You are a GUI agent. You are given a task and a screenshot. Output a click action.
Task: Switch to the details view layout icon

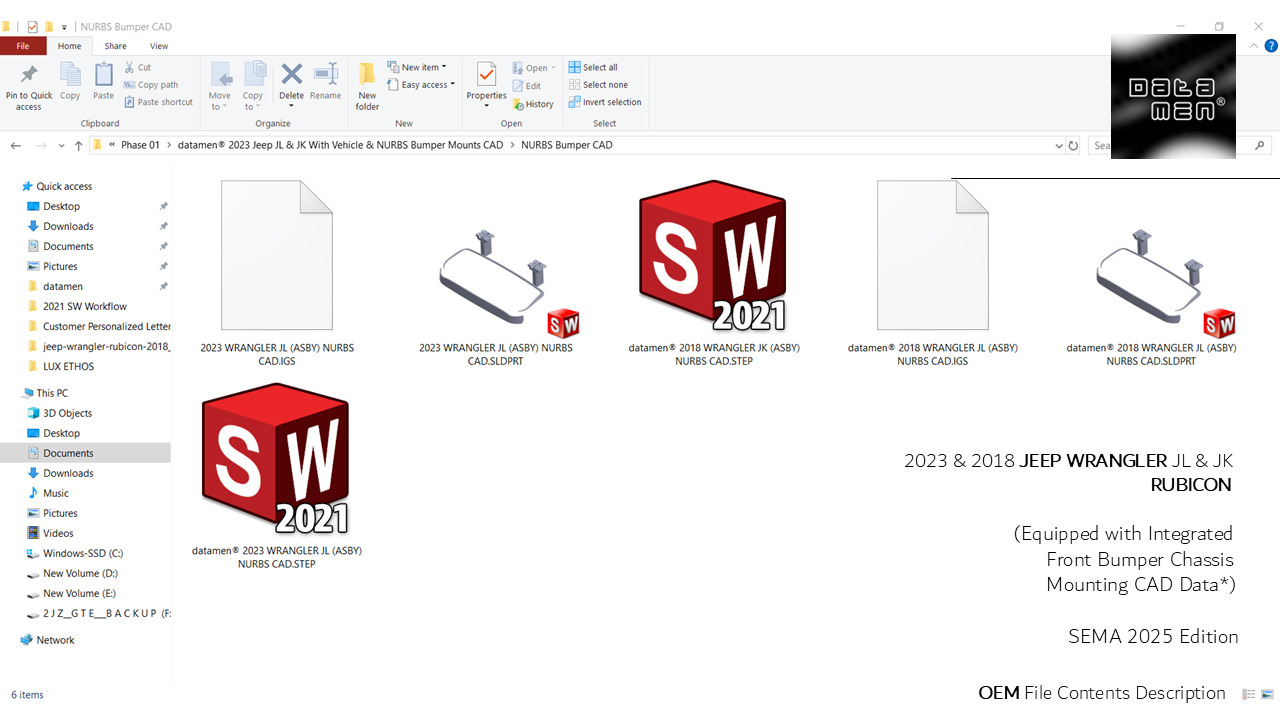point(1248,694)
